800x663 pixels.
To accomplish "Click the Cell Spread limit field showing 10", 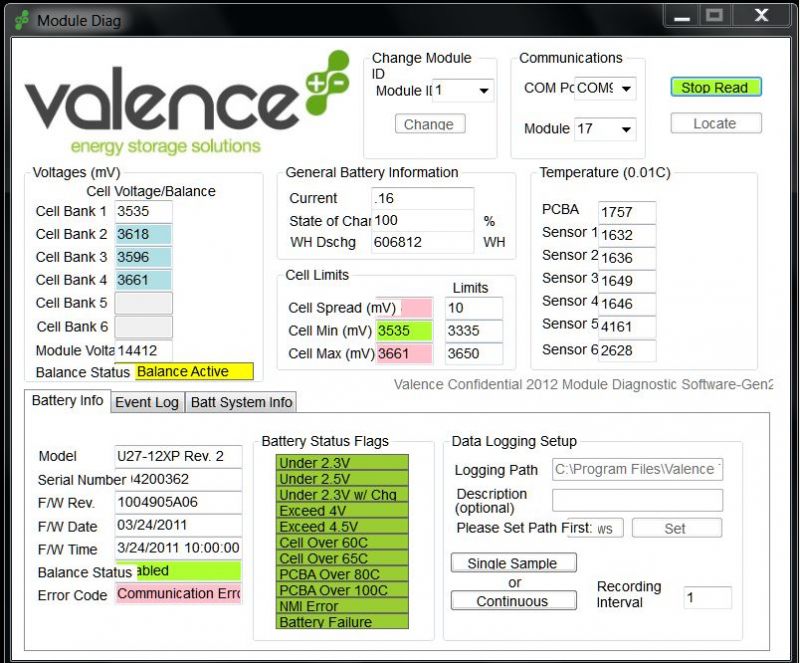I will coord(473,308).
